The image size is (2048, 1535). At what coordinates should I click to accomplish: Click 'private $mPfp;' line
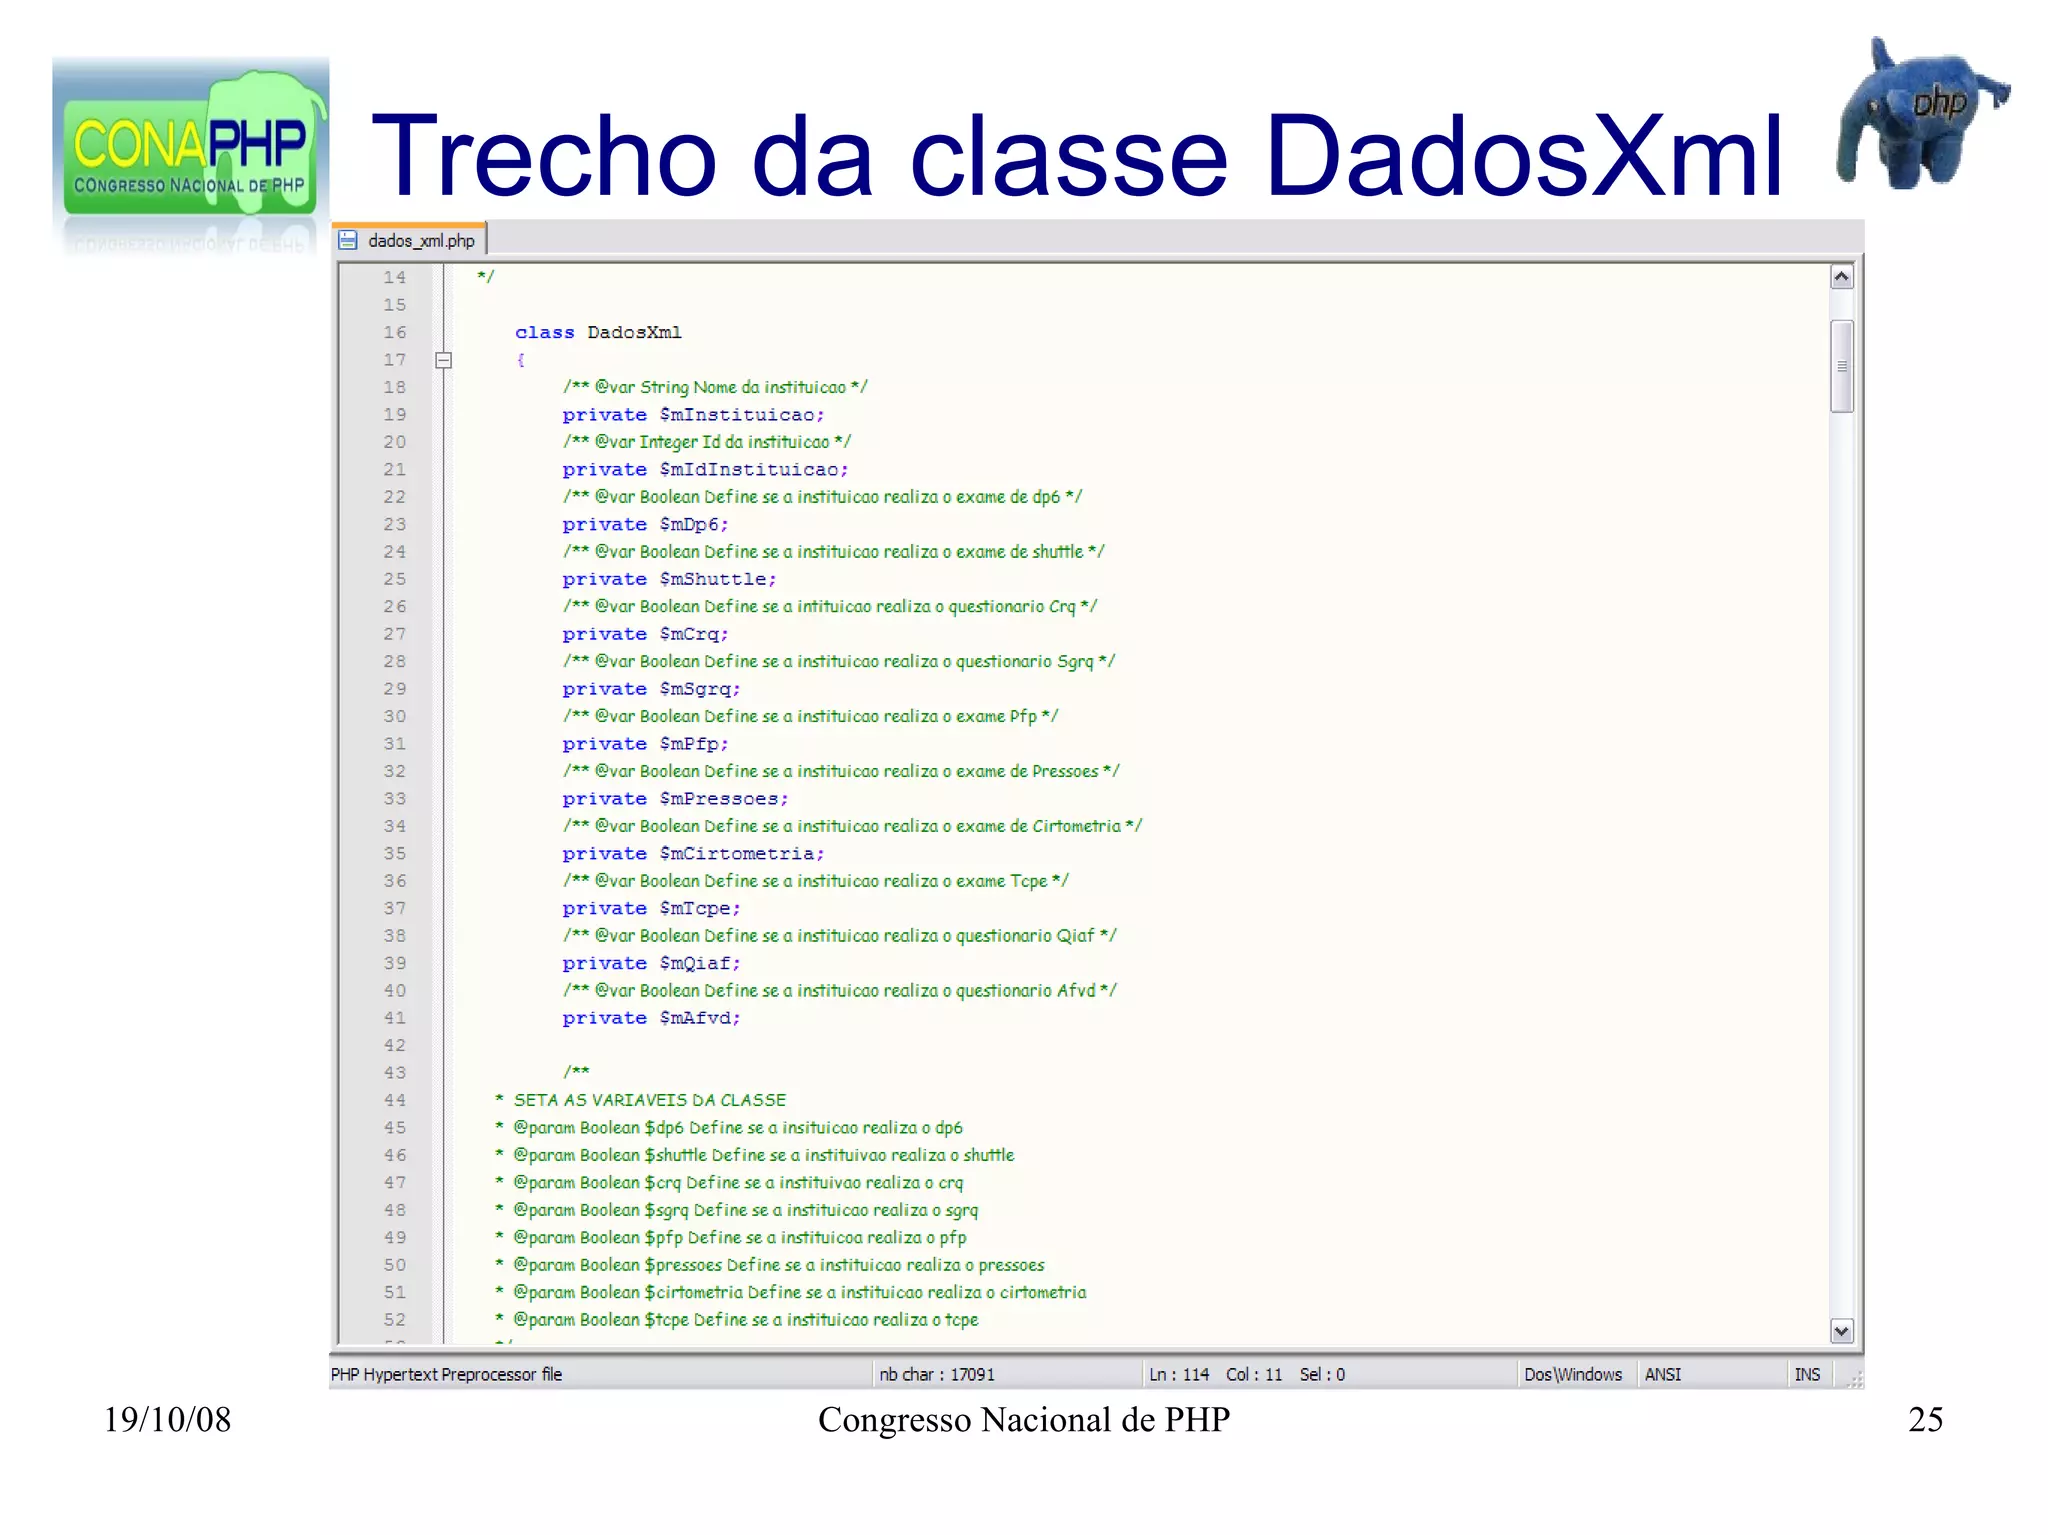645,744
